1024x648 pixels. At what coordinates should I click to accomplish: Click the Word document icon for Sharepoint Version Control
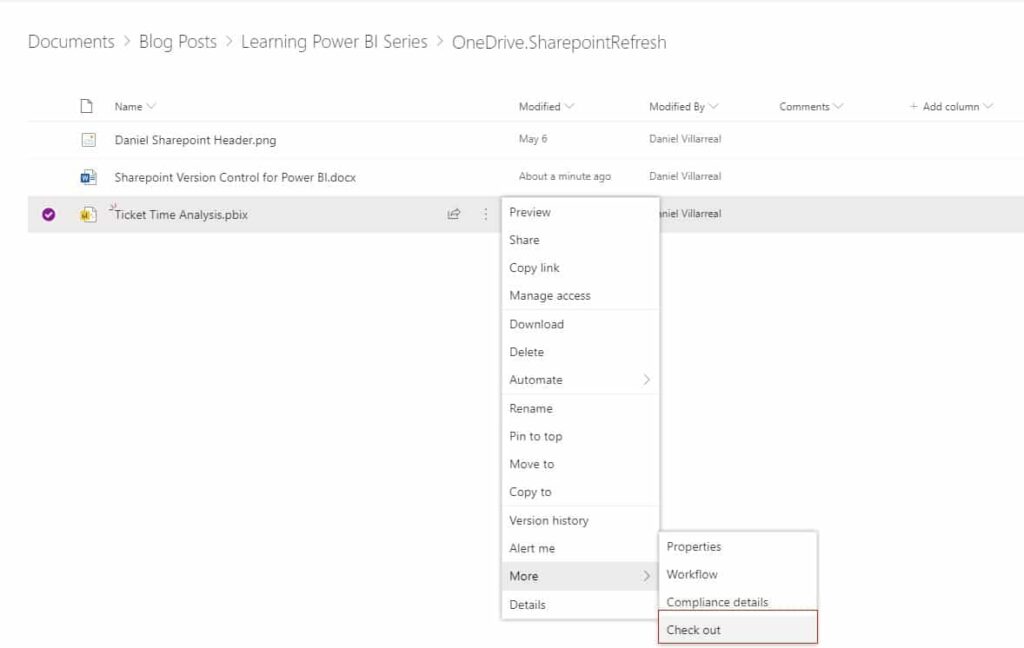[x=88, y=176]
